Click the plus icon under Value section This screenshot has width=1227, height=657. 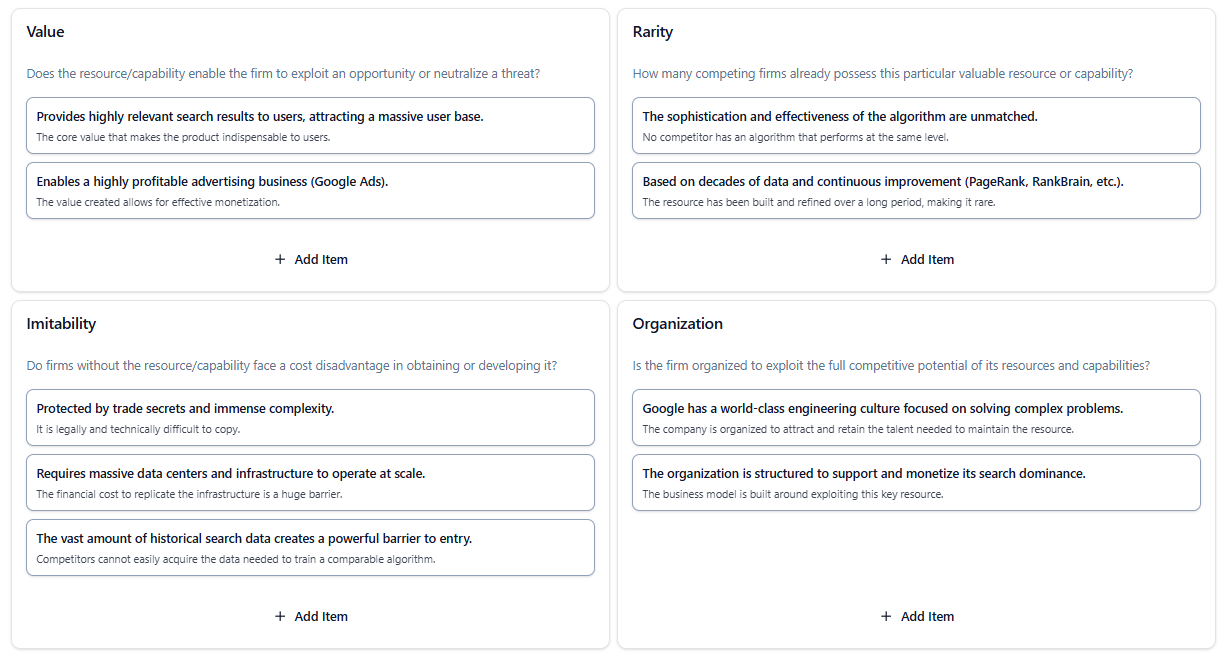click(280, 259)
